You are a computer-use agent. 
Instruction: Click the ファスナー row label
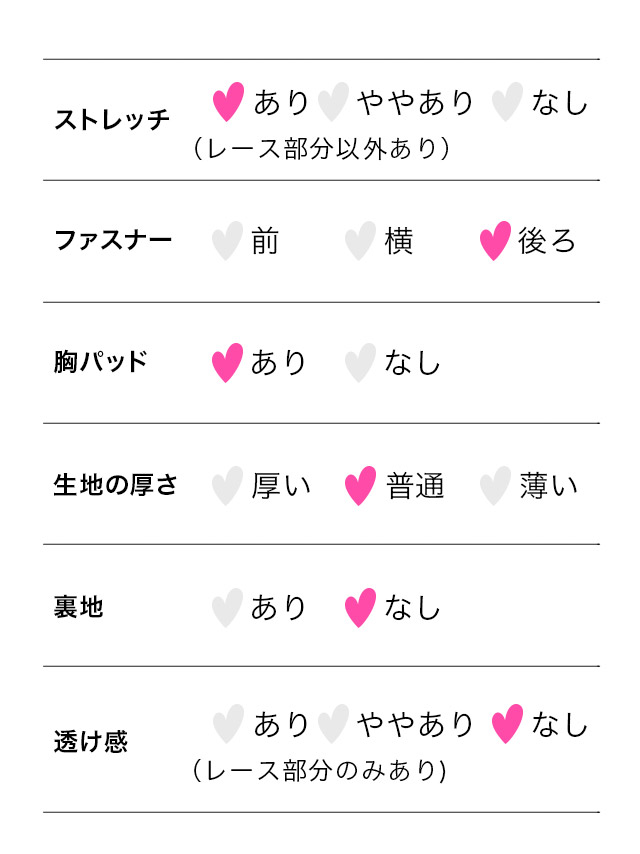click(x=113, y=240)
